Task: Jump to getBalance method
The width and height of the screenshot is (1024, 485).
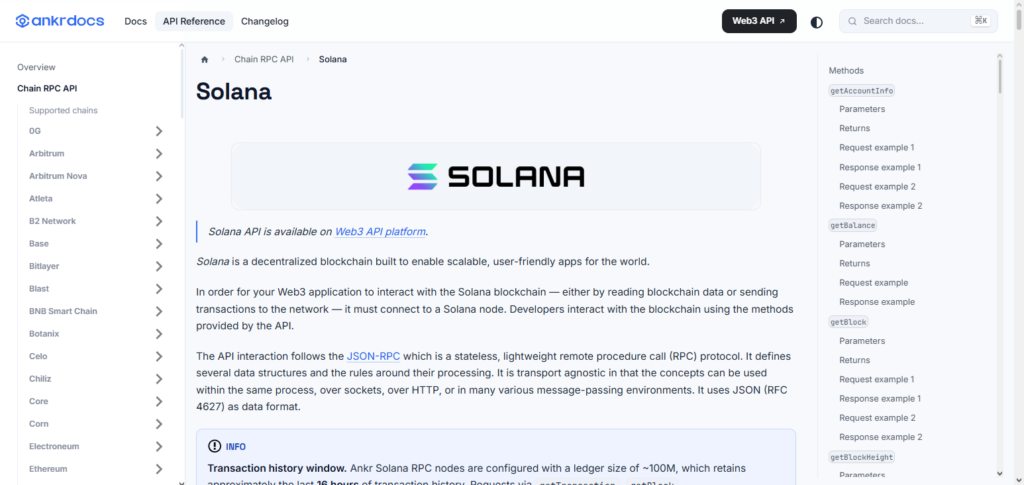Action: click(x=852, y=225)
